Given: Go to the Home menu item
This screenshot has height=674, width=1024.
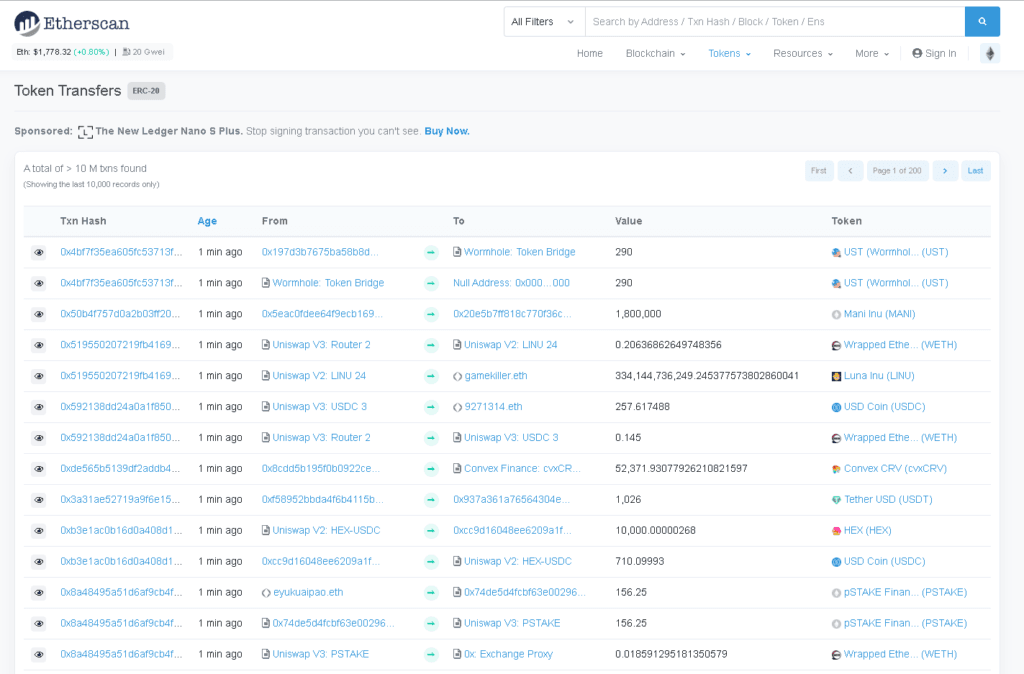Looking at the screenshot, I should (x=589, y=54).
